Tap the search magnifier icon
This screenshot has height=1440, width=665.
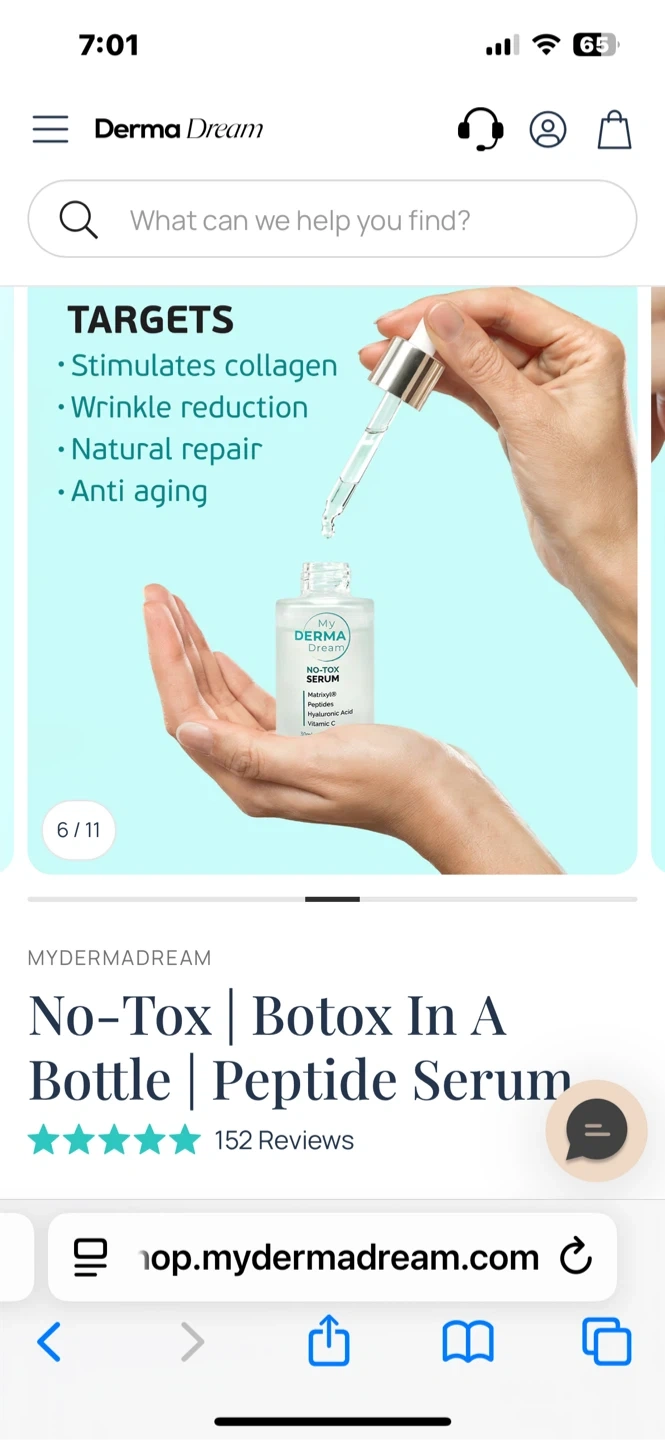coord(78,219)
